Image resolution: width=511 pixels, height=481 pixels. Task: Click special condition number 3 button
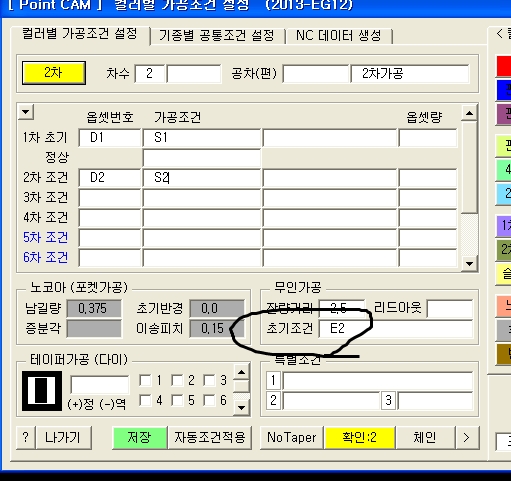(x=388, y=400)
